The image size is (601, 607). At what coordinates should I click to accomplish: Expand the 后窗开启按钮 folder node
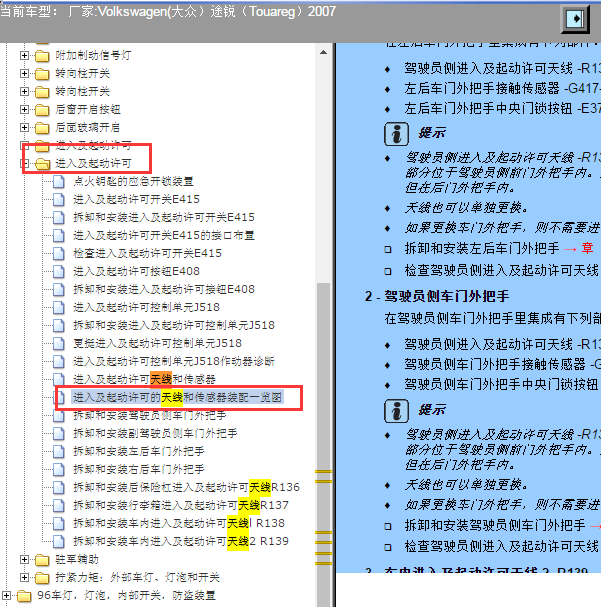click(x=24, y=110)
